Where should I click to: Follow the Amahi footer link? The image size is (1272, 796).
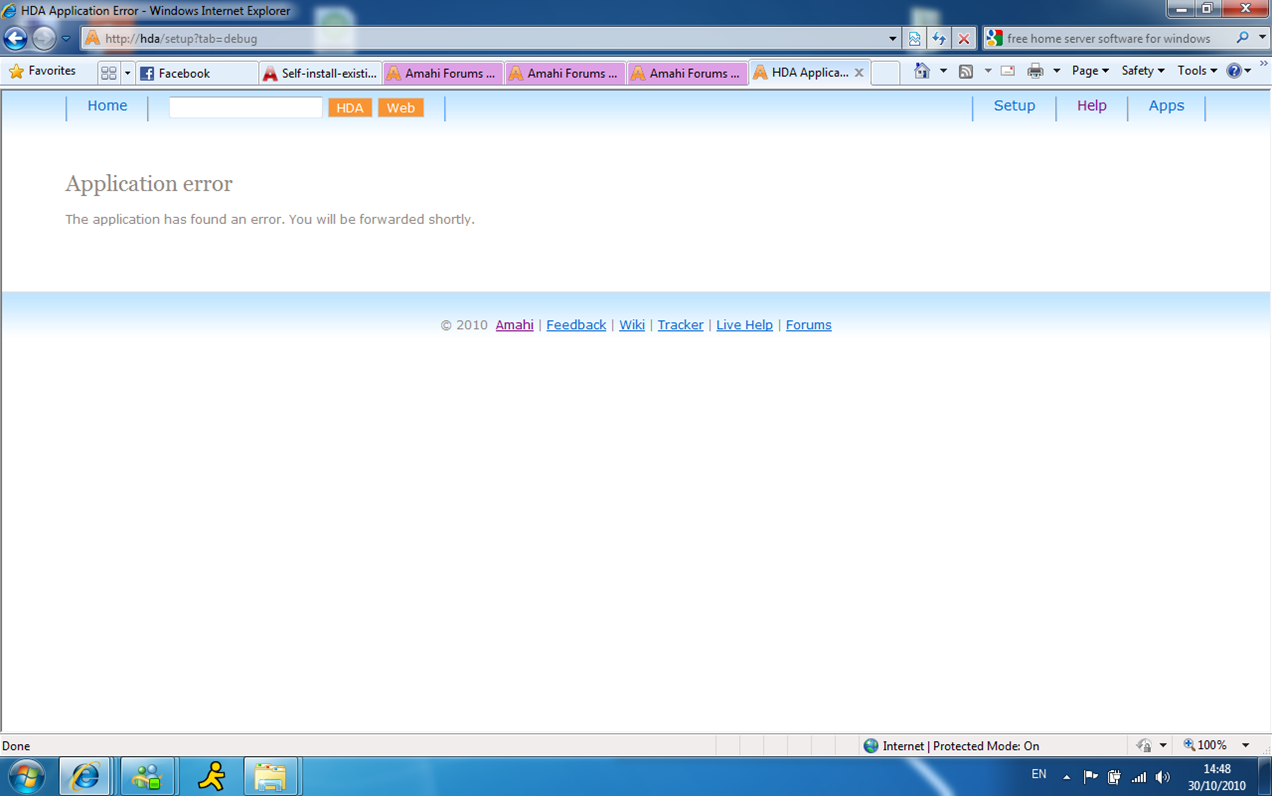pyautogui.click(x=514, y=325)
